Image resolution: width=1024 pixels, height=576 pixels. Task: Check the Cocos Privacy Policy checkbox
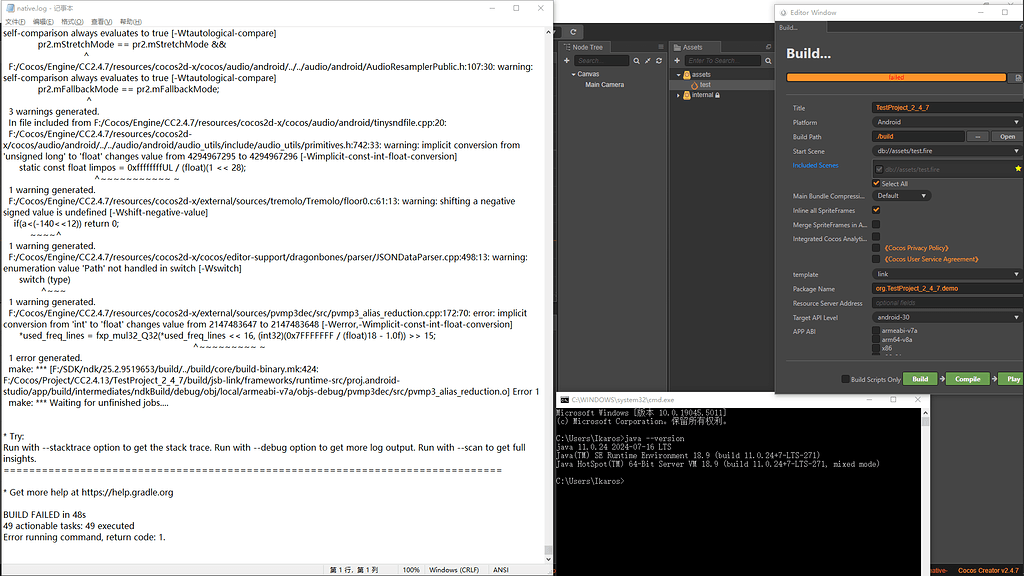click(876, 248)
